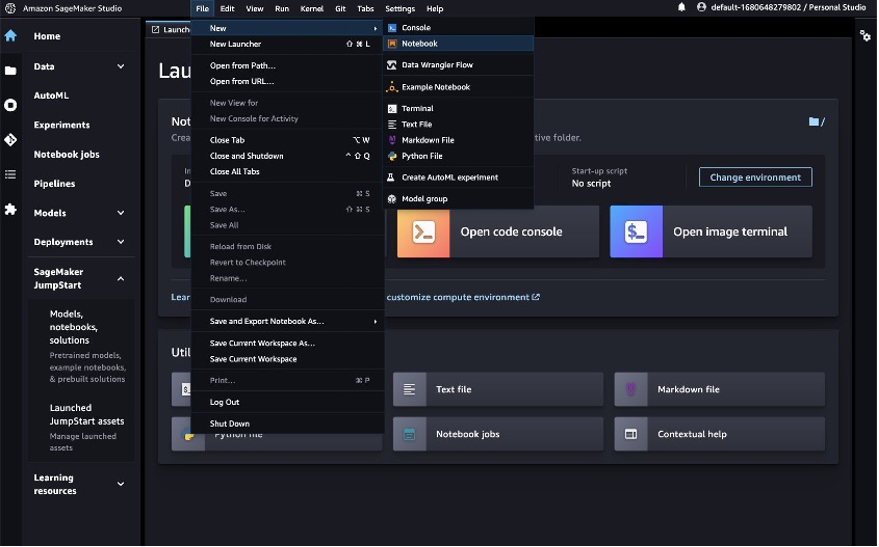
Task: Click the folder path icon in launcher
Action: coord(813,122)
